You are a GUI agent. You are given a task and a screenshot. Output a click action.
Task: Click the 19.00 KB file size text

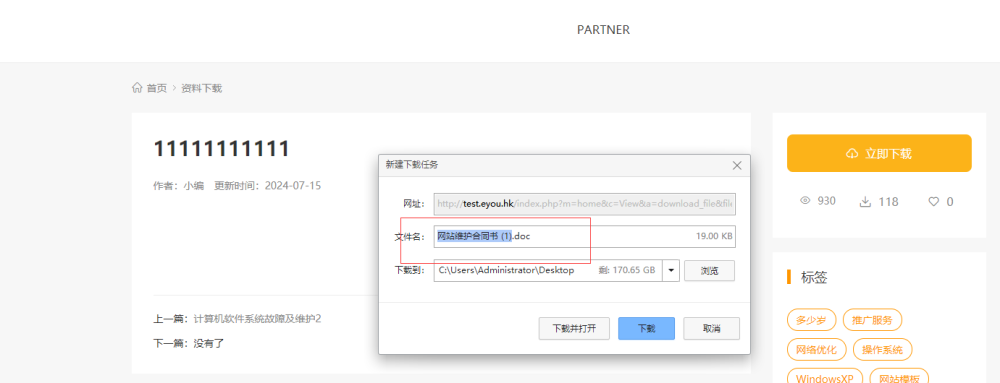point(714,236)
